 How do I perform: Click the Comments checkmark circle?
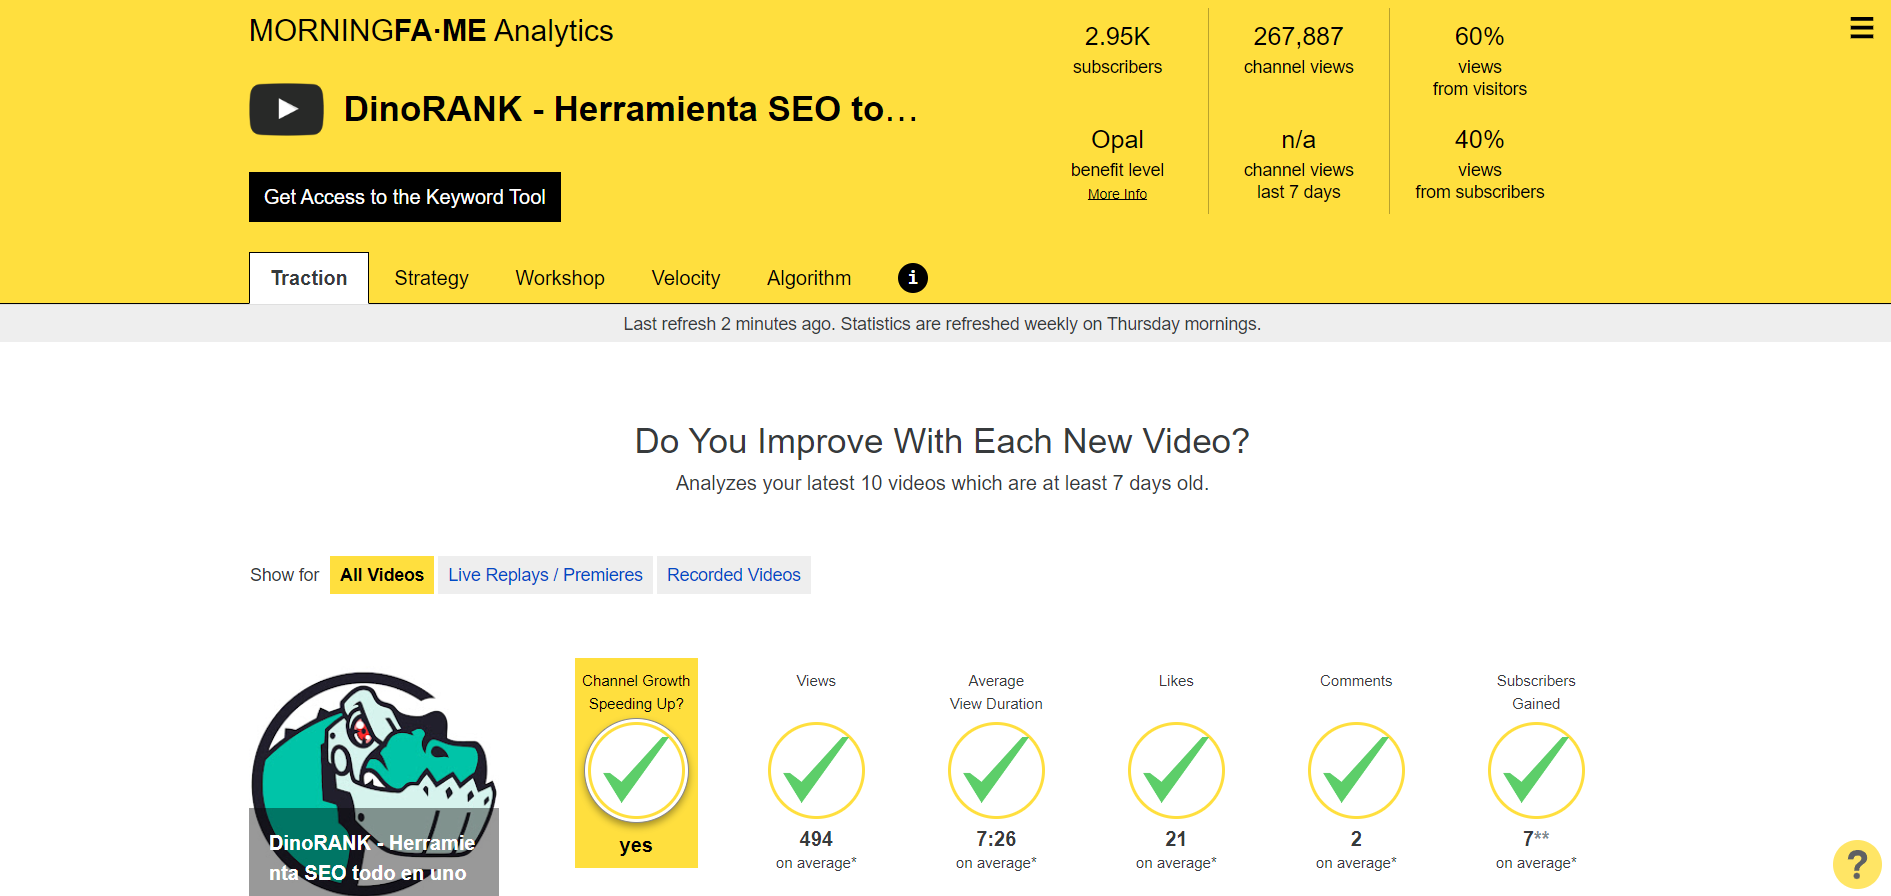1356,771
